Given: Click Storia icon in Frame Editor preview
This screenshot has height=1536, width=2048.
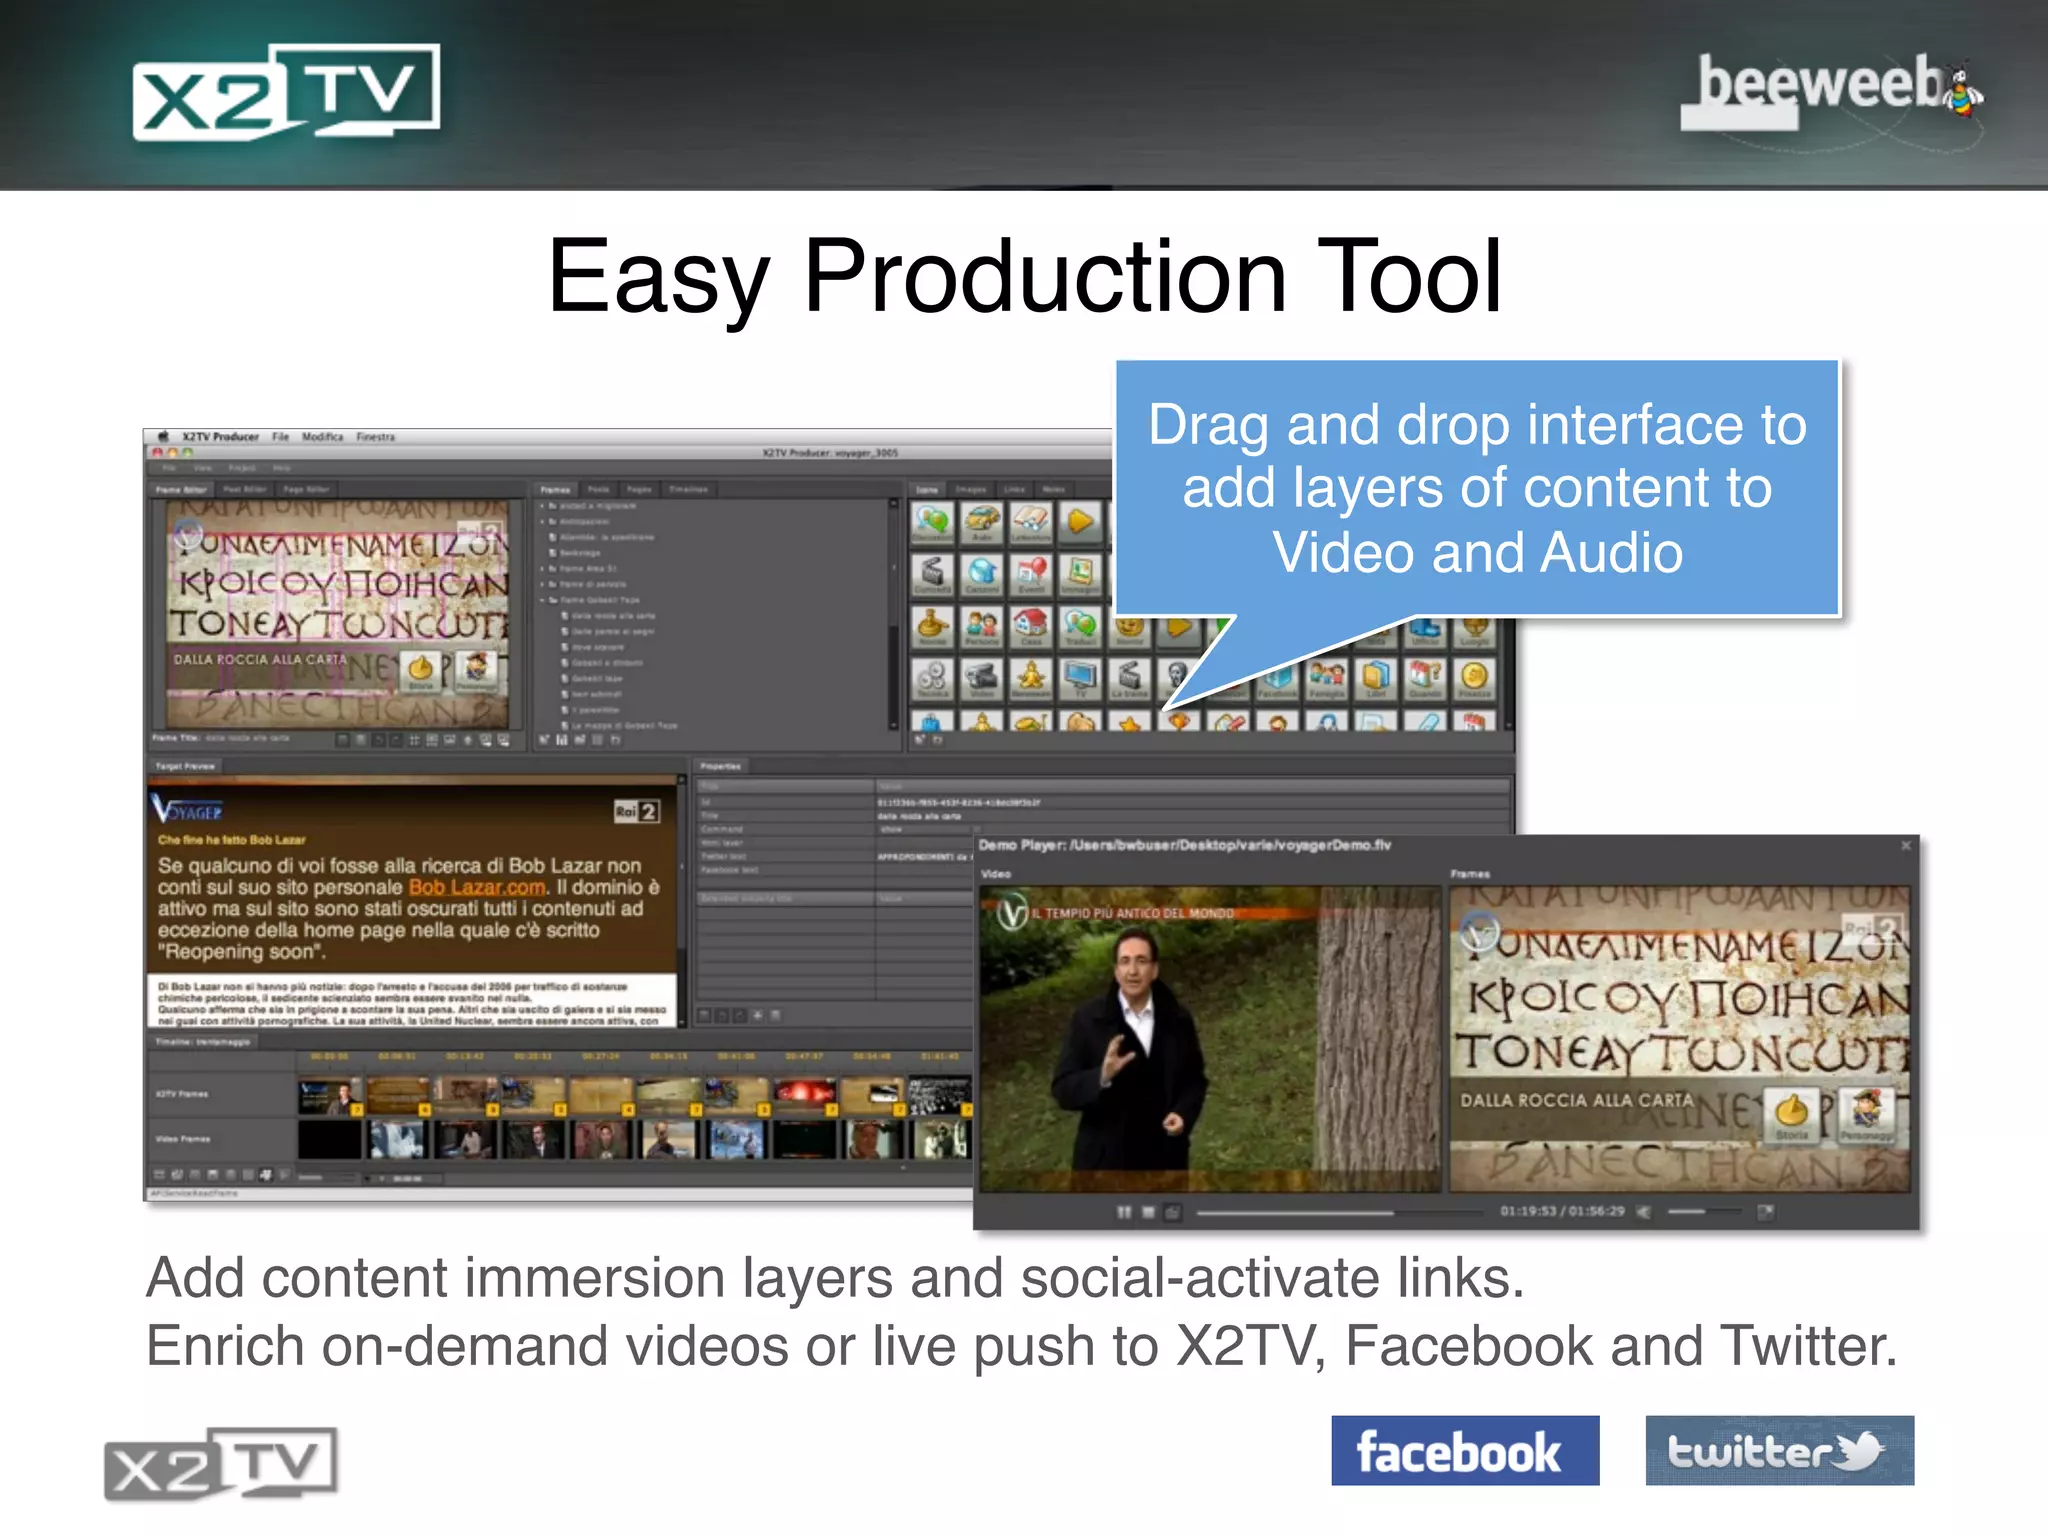Looking at the screenshot, I should pyautogui.click(x=421, y=670).
